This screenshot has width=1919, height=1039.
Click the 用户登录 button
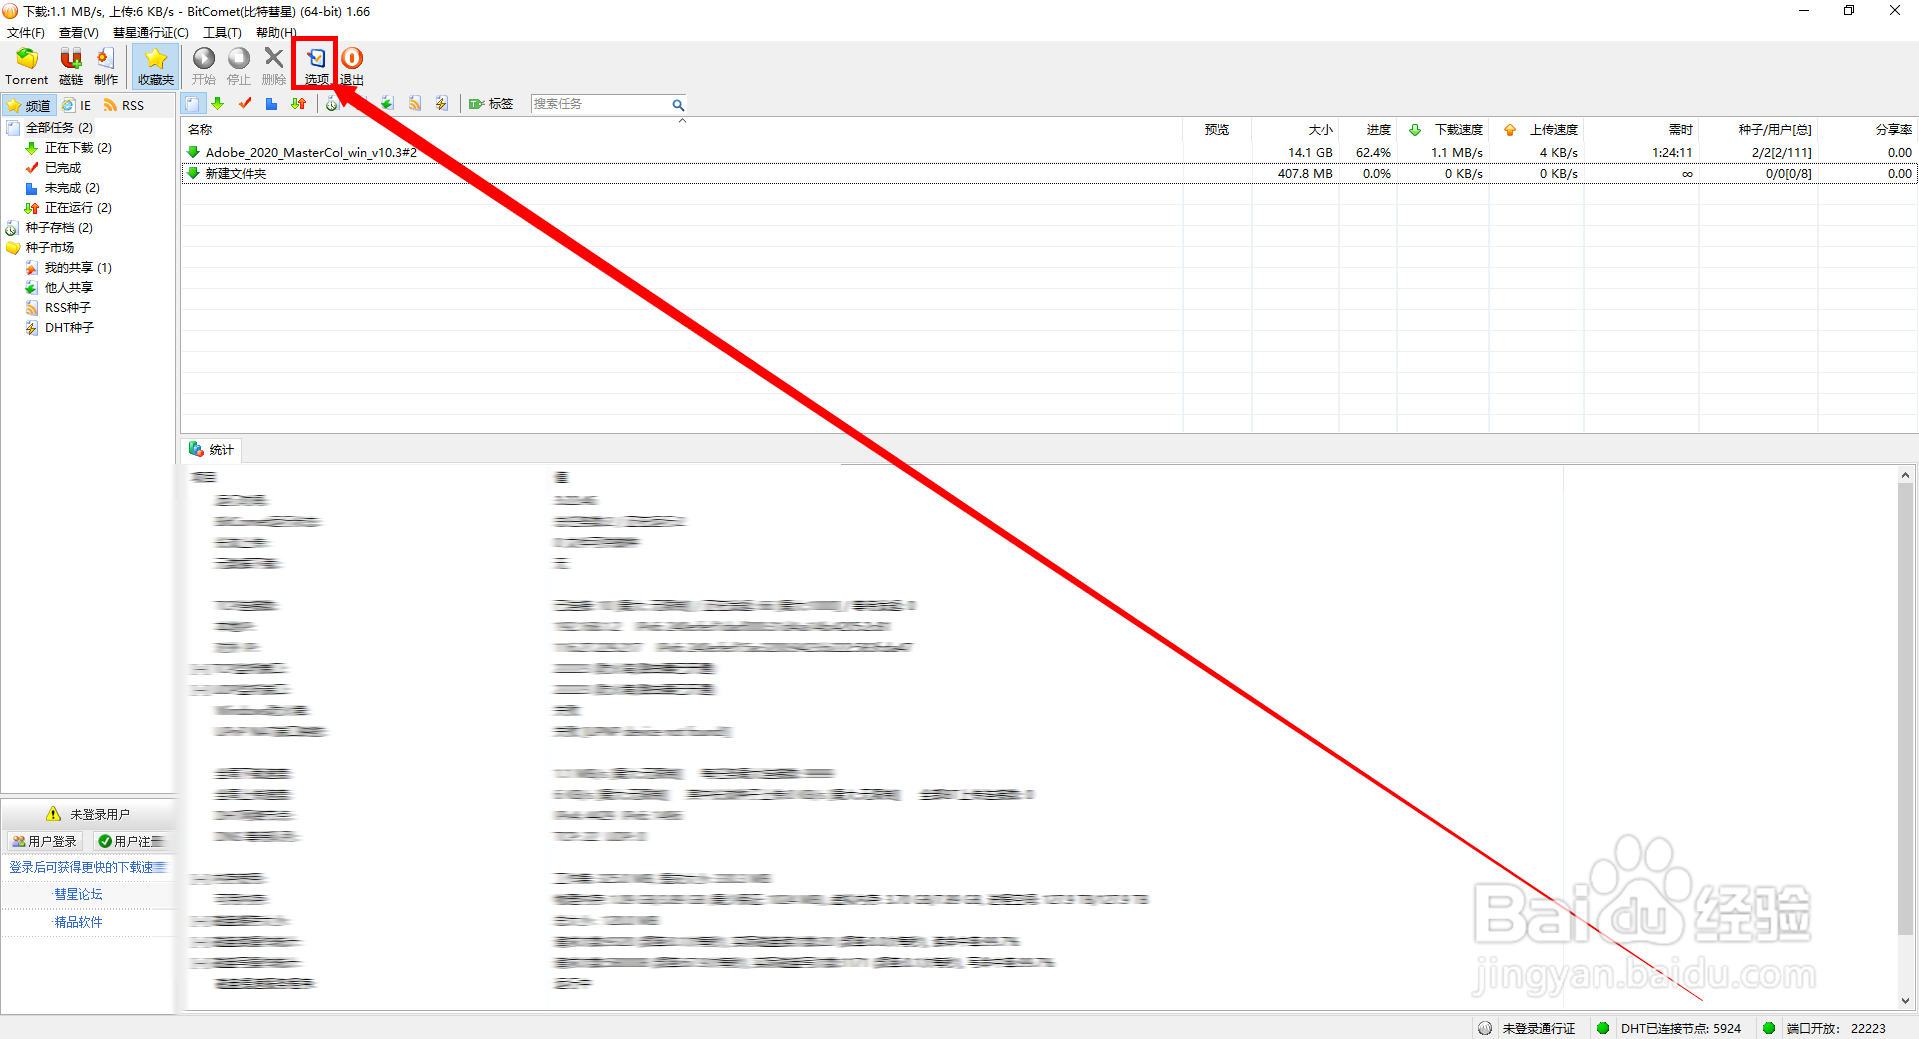[45, 842]
